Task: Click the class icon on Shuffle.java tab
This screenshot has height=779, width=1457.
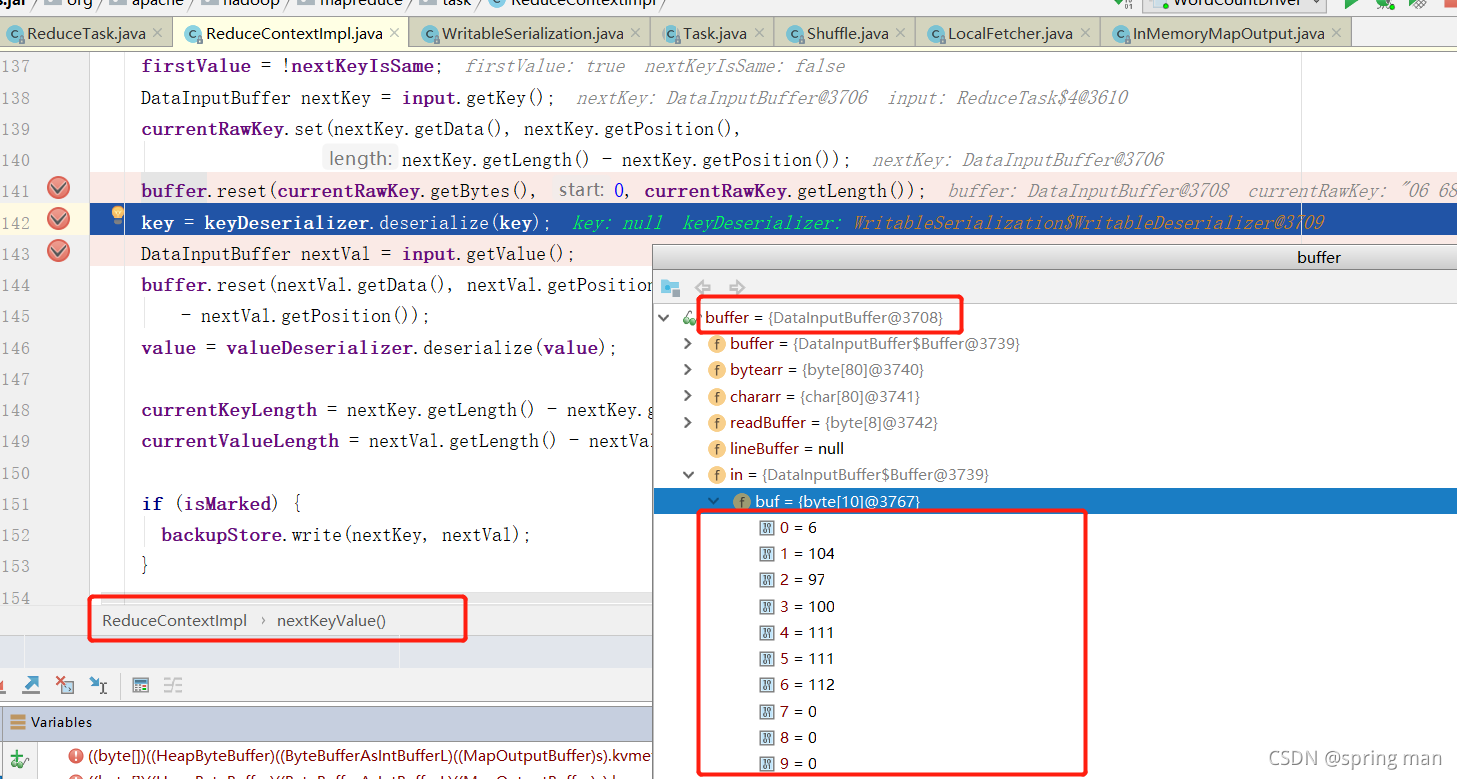Action: 794,34
